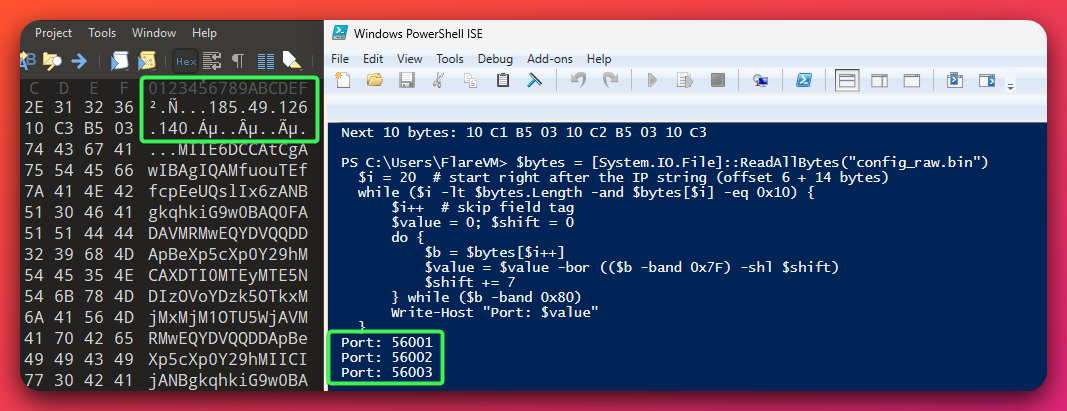Open PowerShell ISE's Tools menu
1067x411 pixels.
tap(450, 59)
